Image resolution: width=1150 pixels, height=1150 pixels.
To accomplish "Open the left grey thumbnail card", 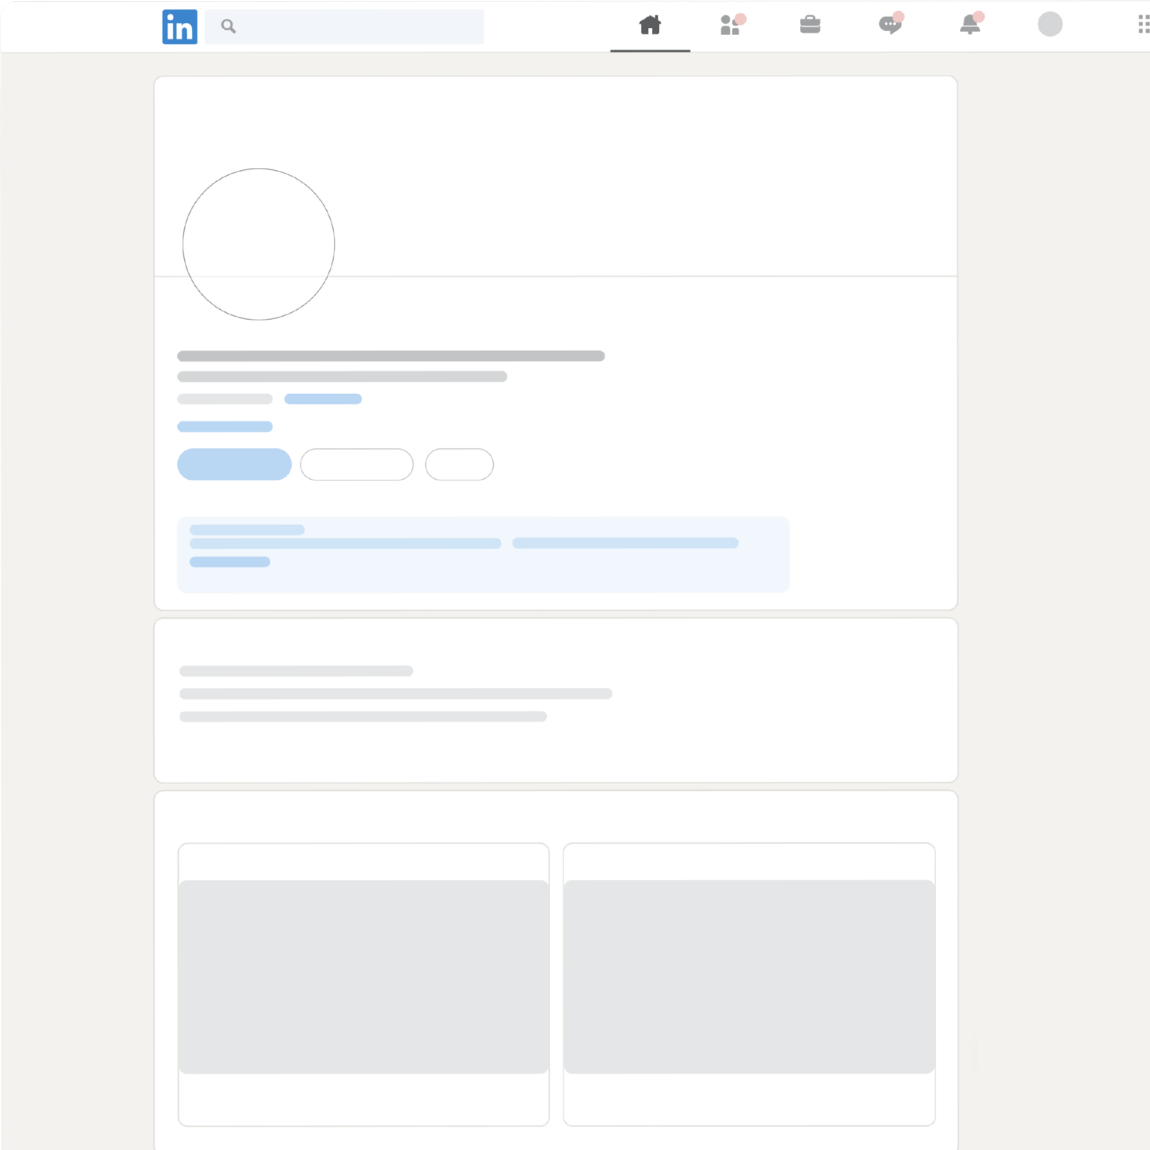I will [363, 977].
